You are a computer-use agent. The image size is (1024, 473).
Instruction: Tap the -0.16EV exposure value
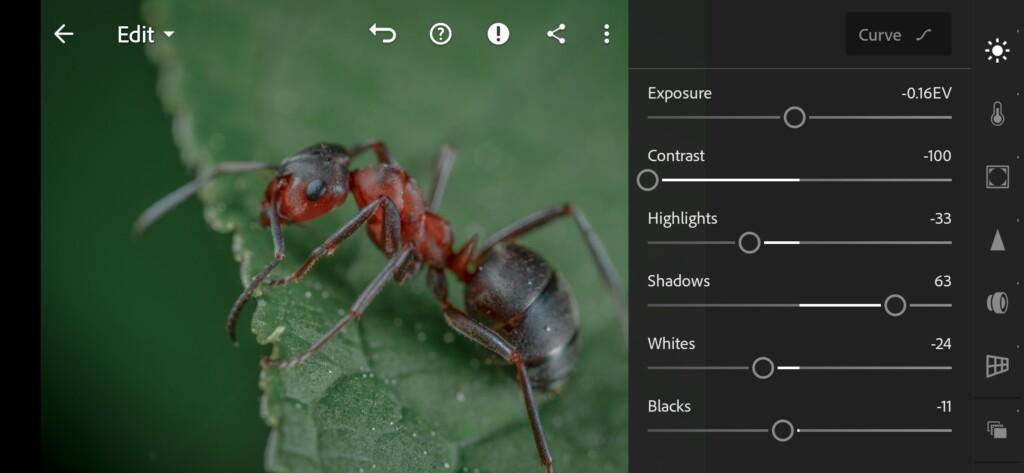[926, 93]
